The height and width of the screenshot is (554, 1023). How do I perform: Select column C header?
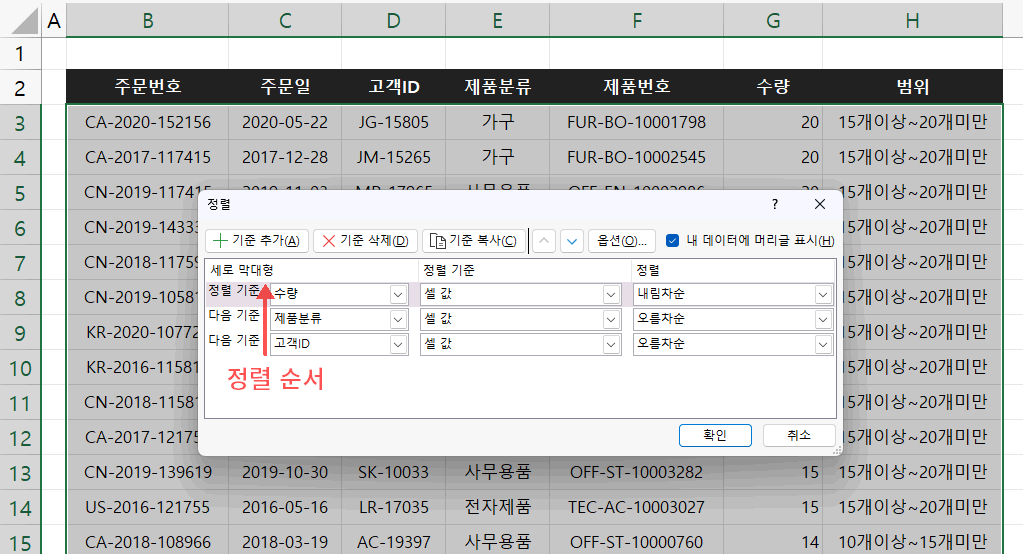point(285,21)
